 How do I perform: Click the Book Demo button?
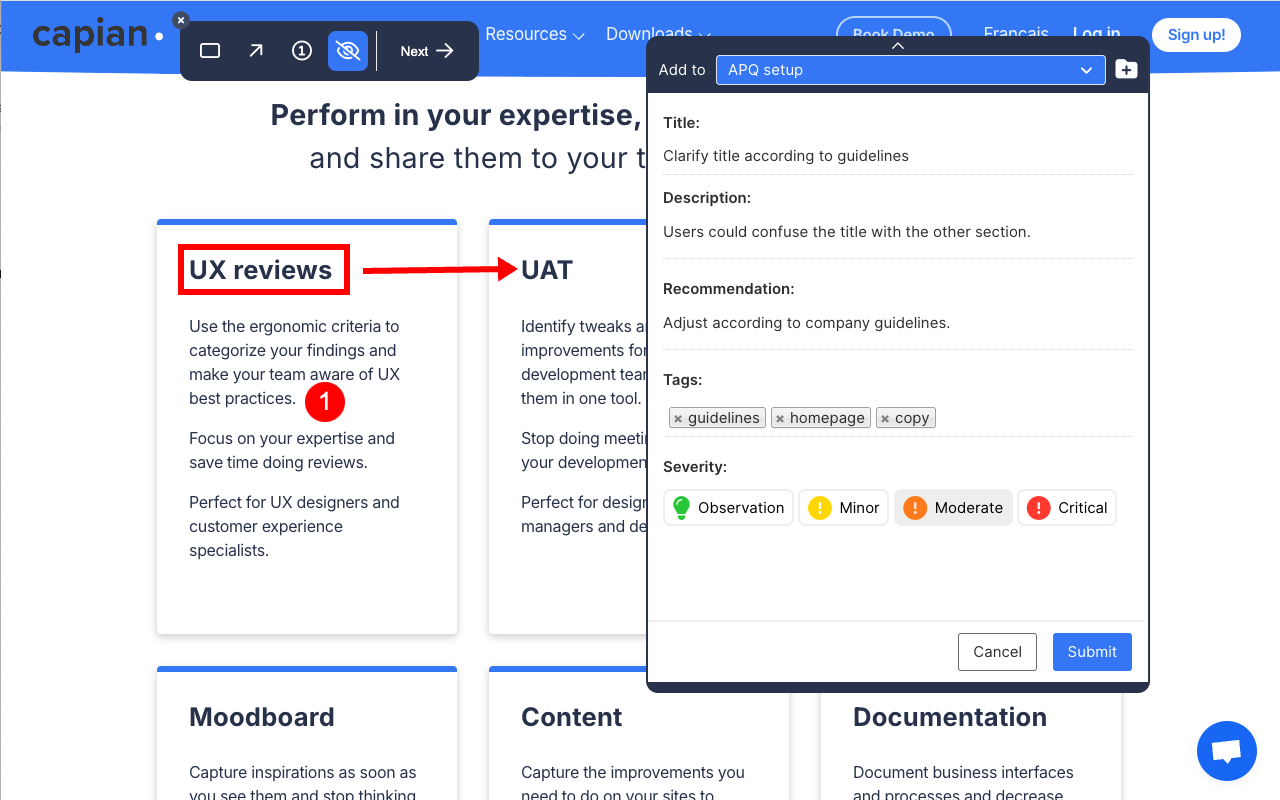[x=894, y=34]
